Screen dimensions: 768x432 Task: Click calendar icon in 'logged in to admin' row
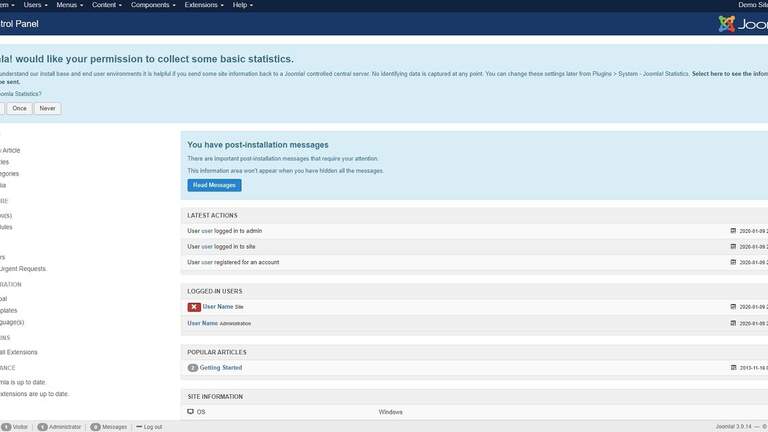point(733,231)
